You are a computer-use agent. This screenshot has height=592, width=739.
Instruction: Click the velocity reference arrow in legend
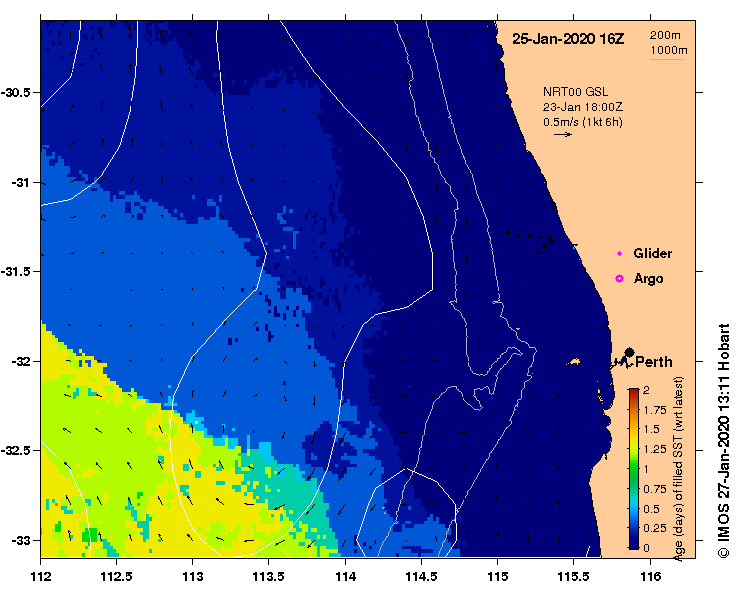[x=562, y=134]
